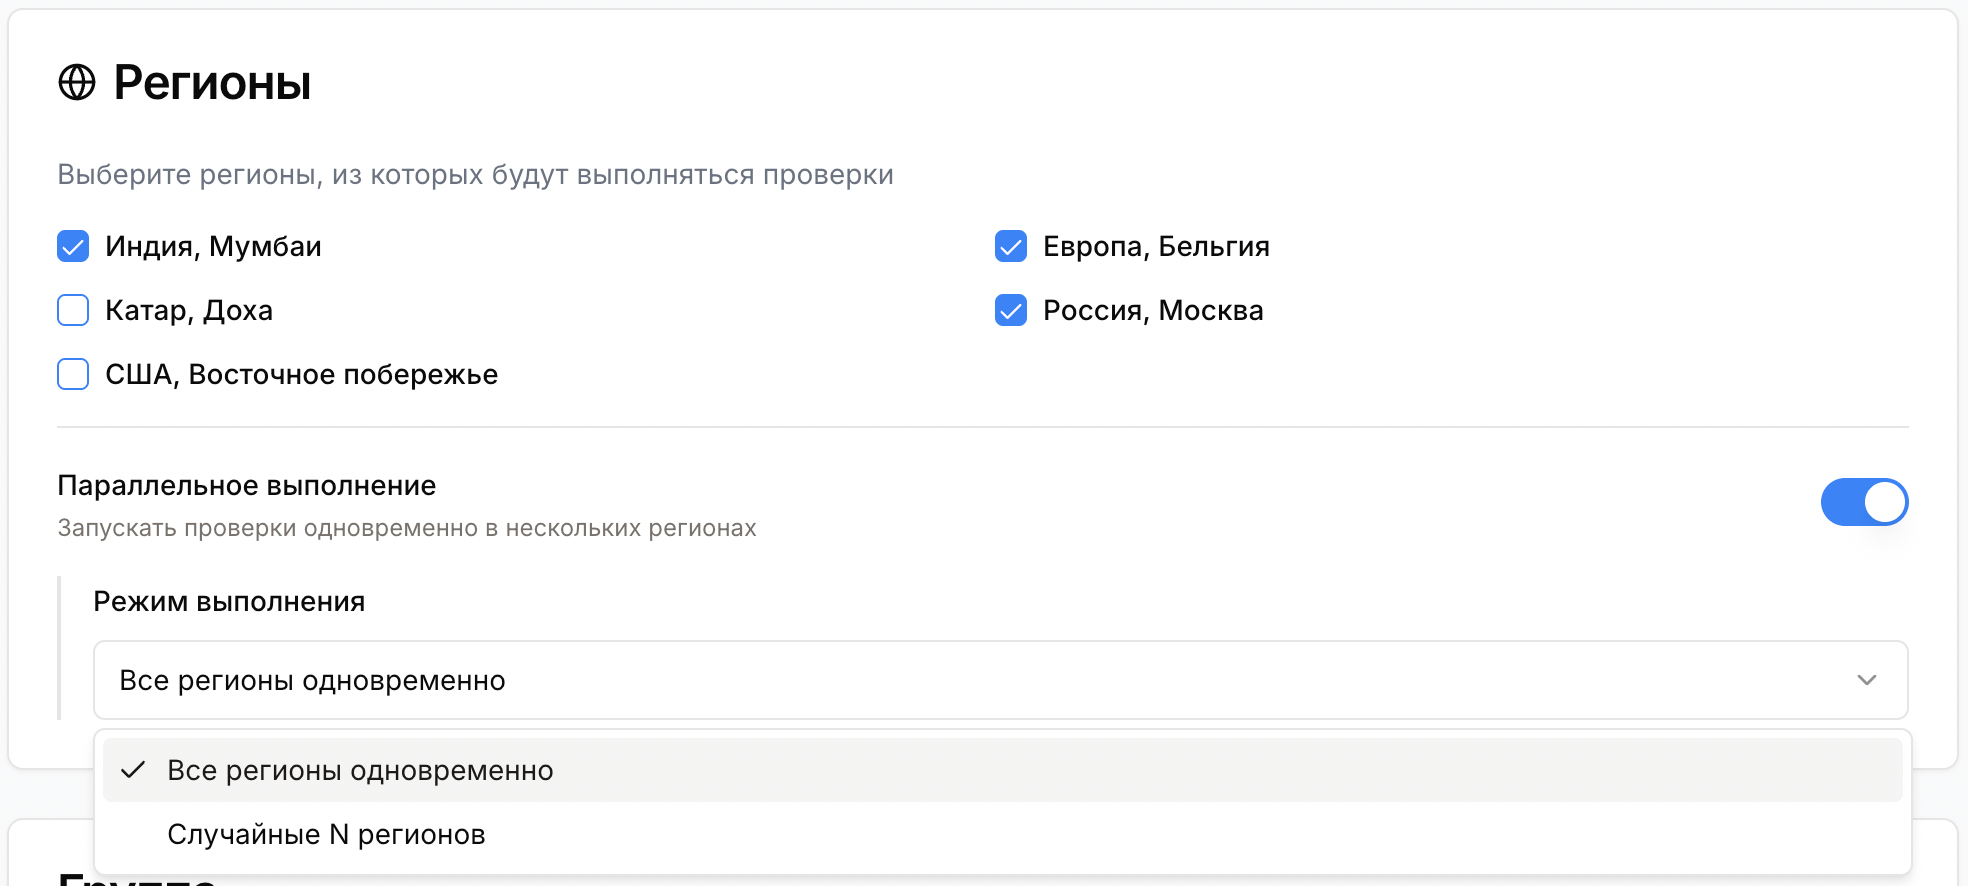The width and height of the screenshot is (1968, 886).
Task: Click the Режим выполнения label
Action: coord(229,602)
